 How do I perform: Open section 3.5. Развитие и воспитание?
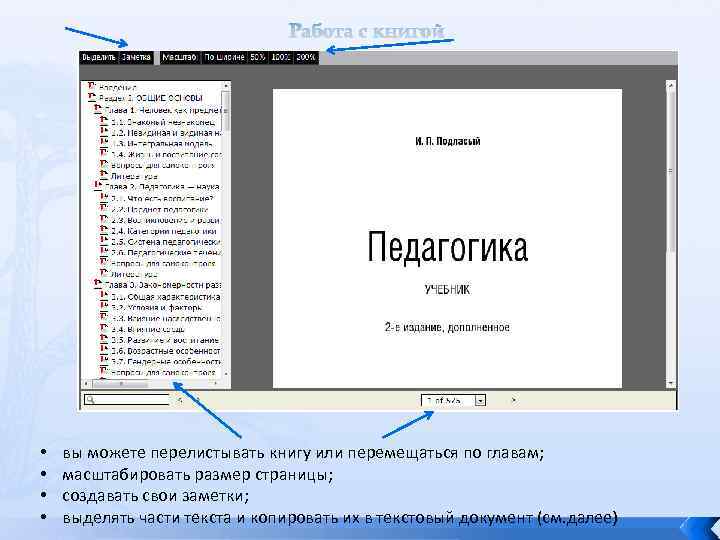[165, 340]
